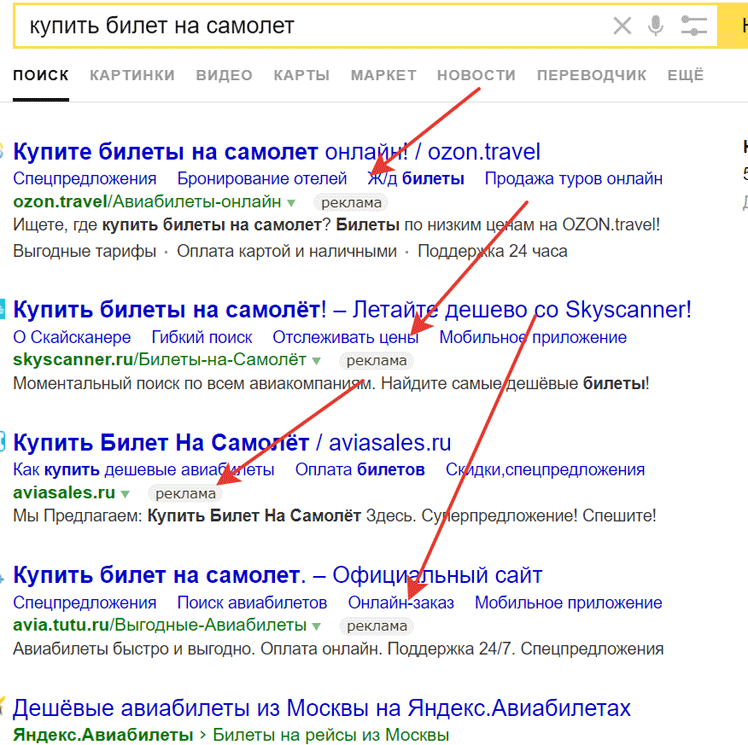Open Оплата билетов sitelink

[360, 470]
